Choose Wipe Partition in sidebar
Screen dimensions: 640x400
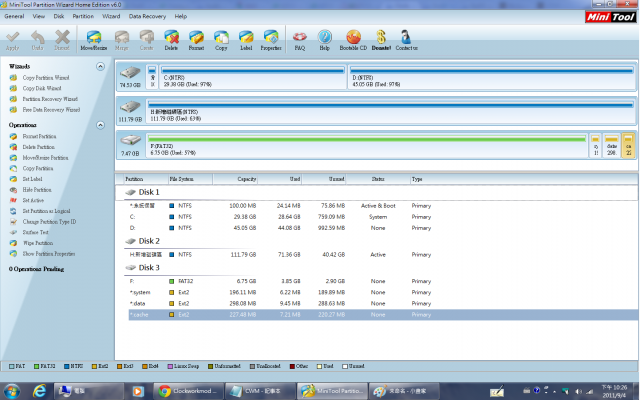[x=38, y=243]
